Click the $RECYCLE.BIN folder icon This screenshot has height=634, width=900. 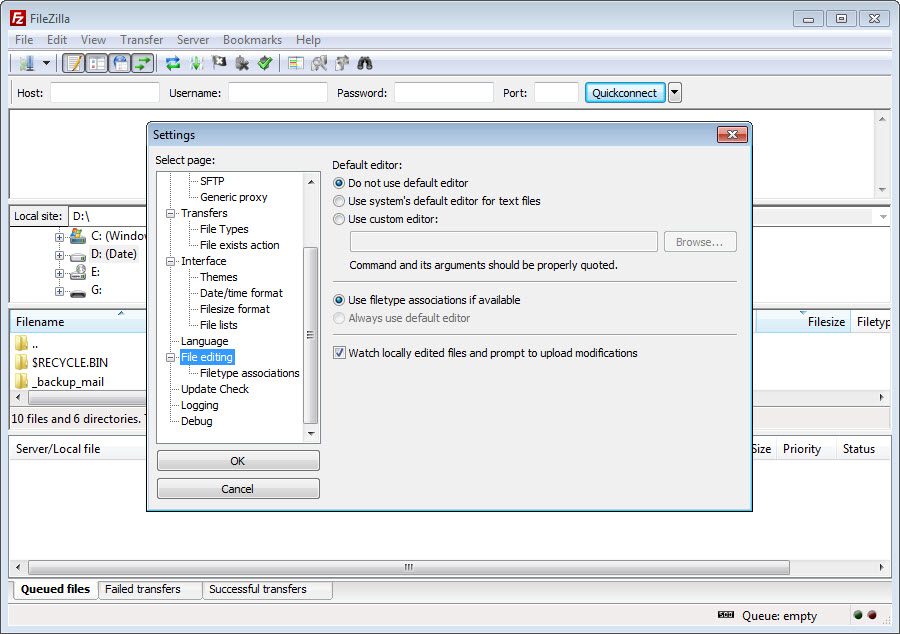point(21,362)
